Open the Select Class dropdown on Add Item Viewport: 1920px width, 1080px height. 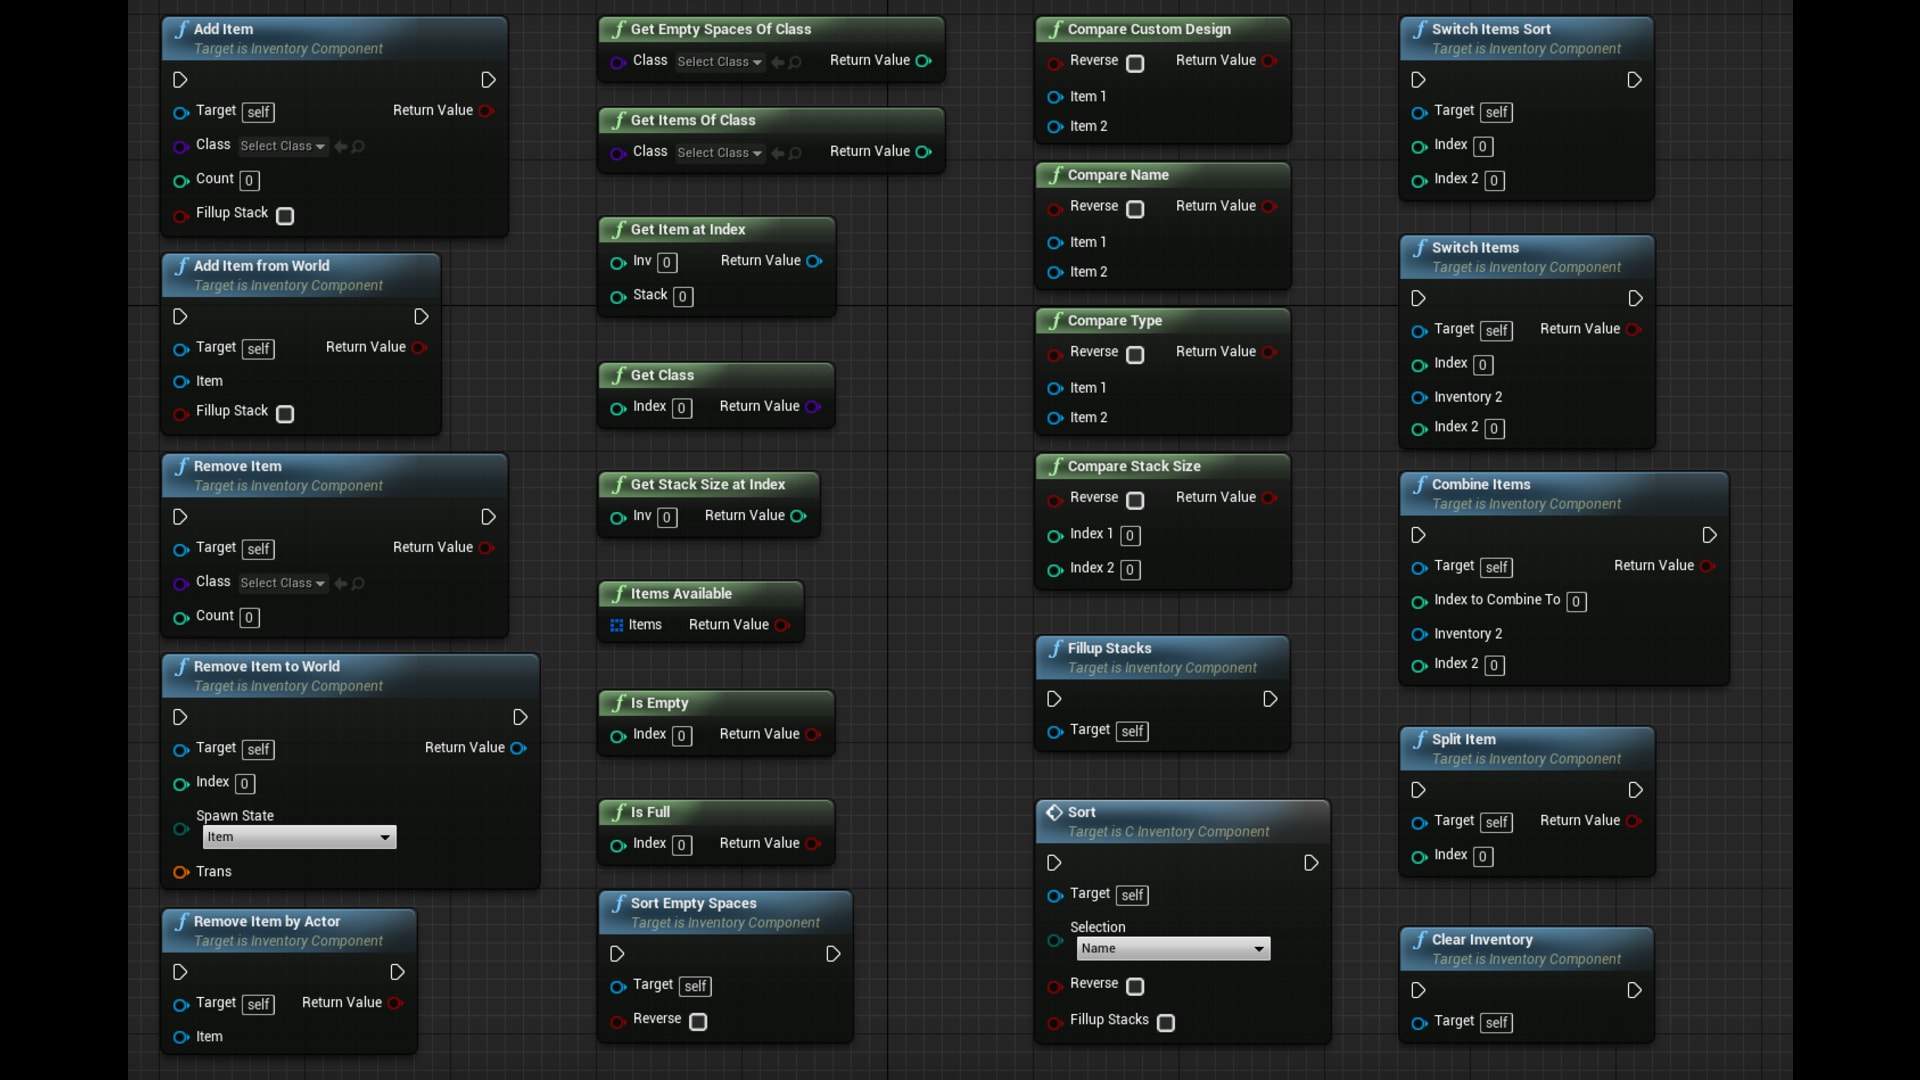282,146
